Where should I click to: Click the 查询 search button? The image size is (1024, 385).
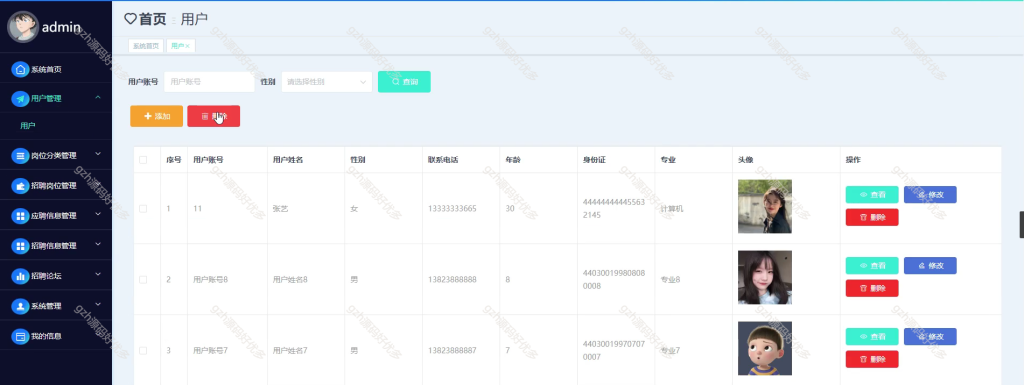point(404,82)
